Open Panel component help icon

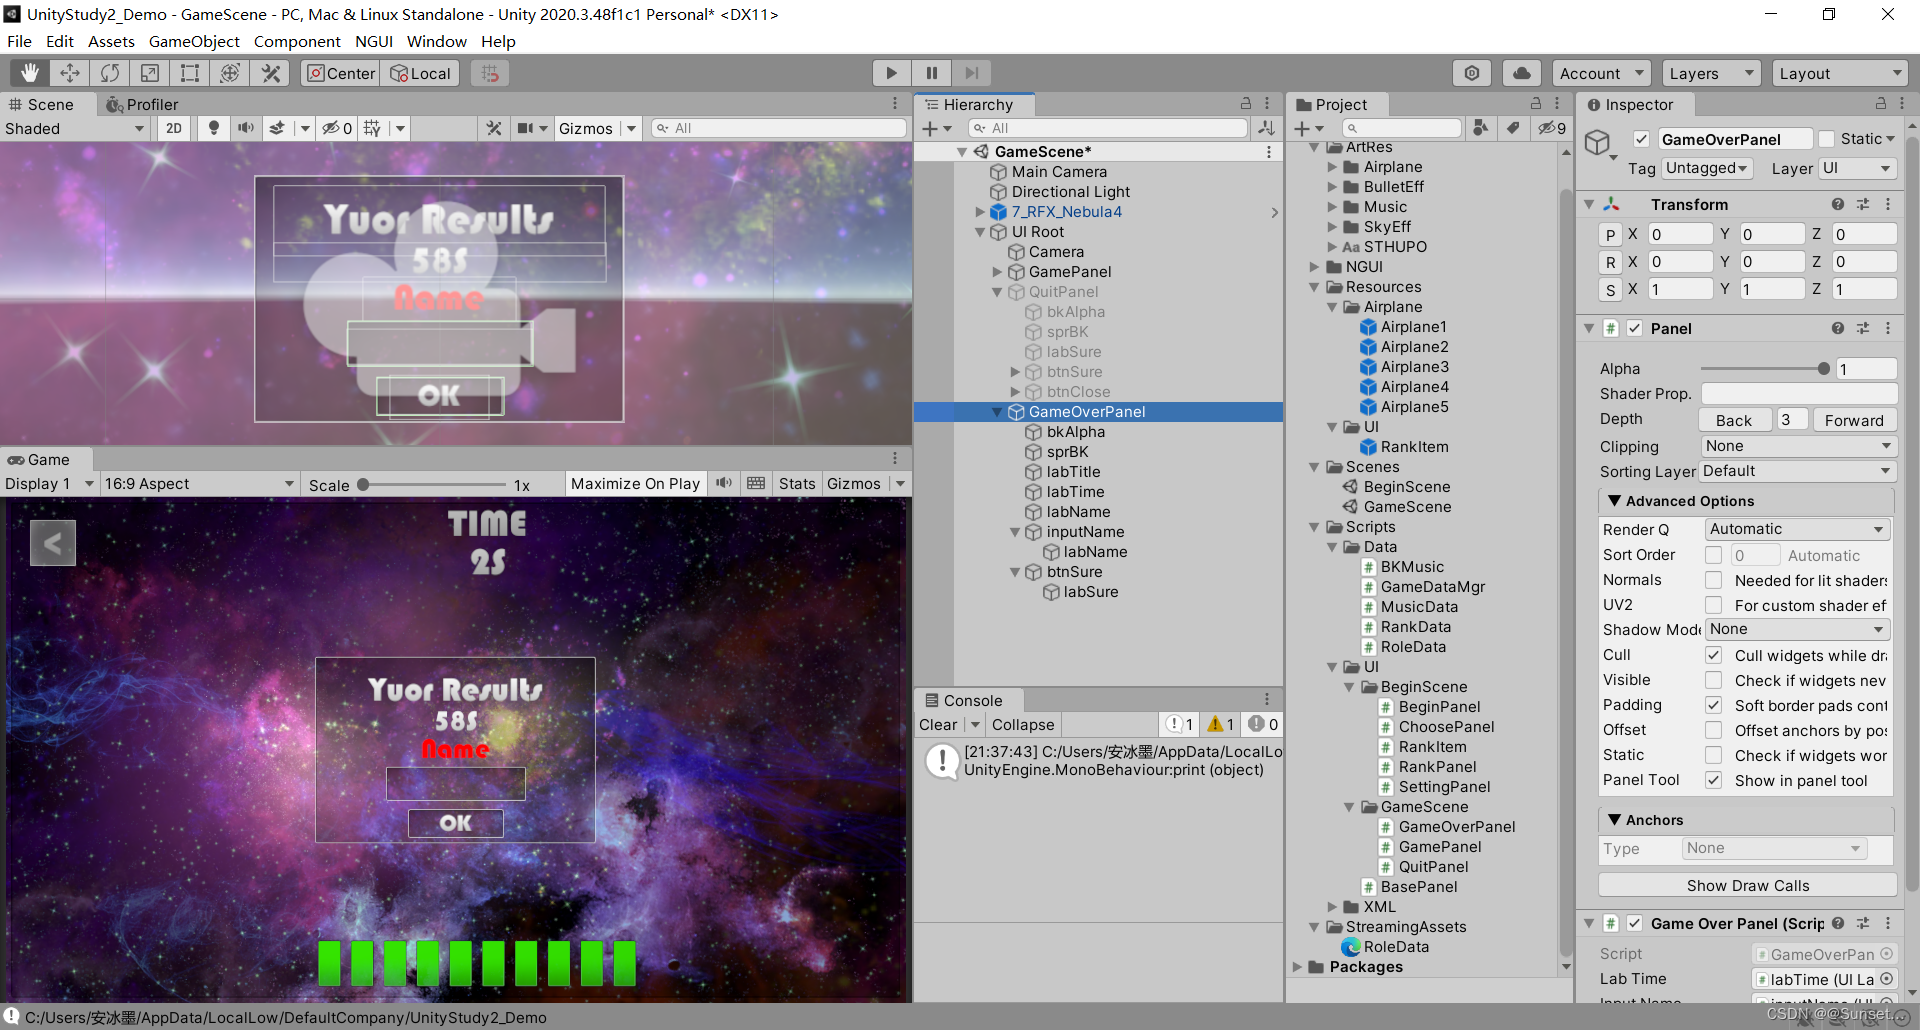coord(1838,328)
